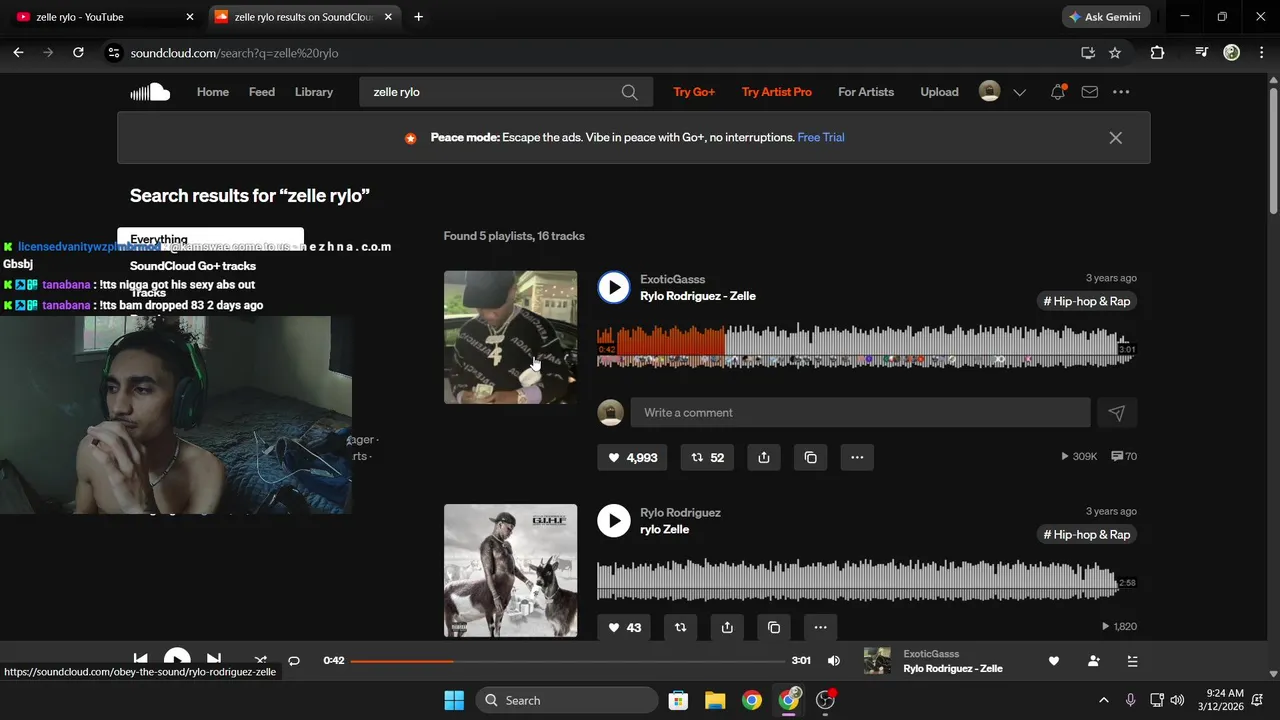This screenshot has height=720, width=1280.
Task: Skip to next track in player
Action: (213, 658)
